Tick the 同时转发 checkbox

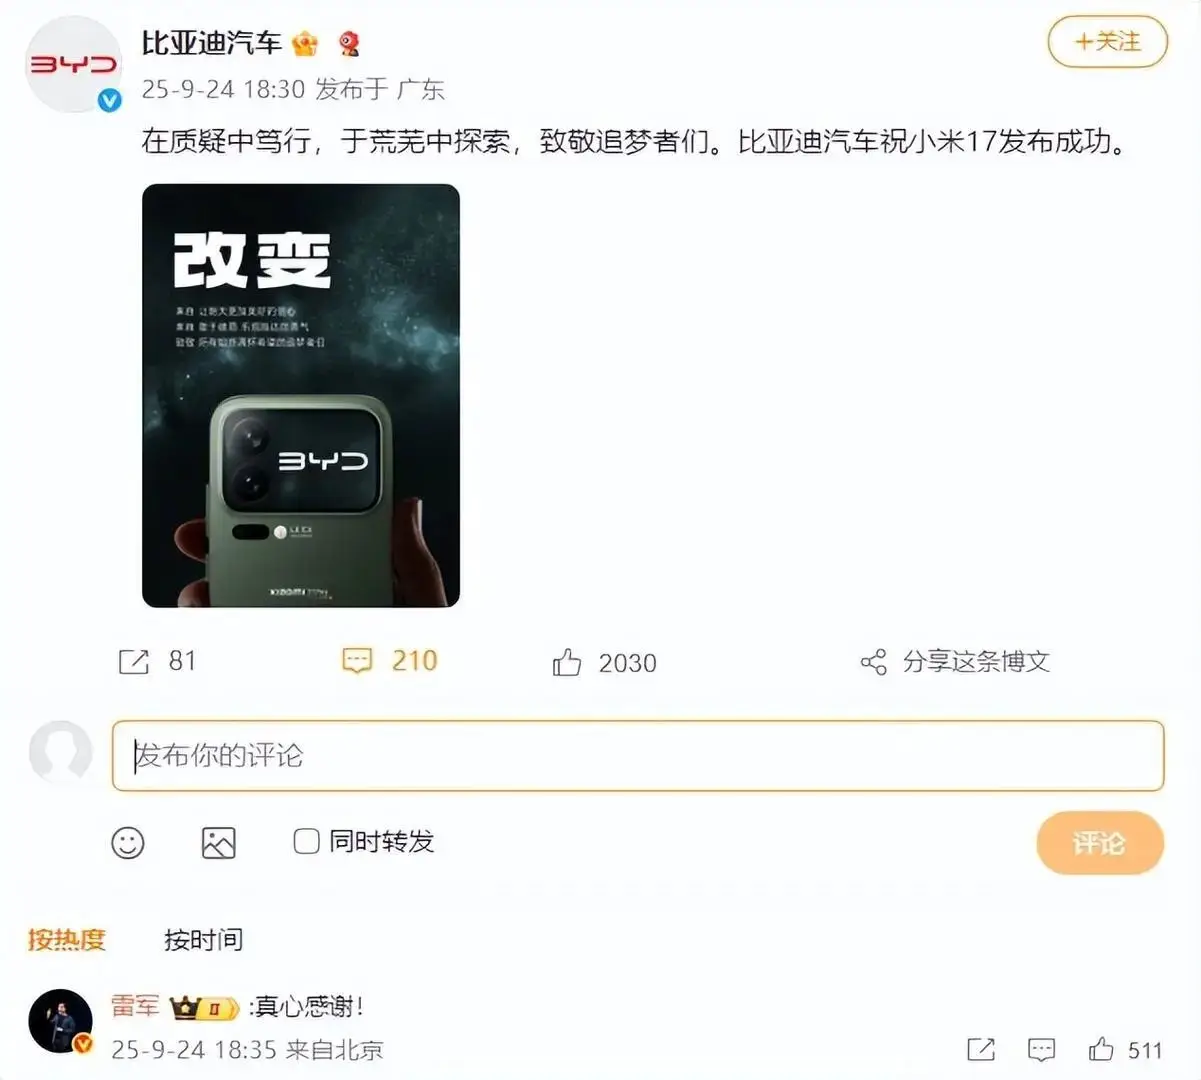point(306,841)
